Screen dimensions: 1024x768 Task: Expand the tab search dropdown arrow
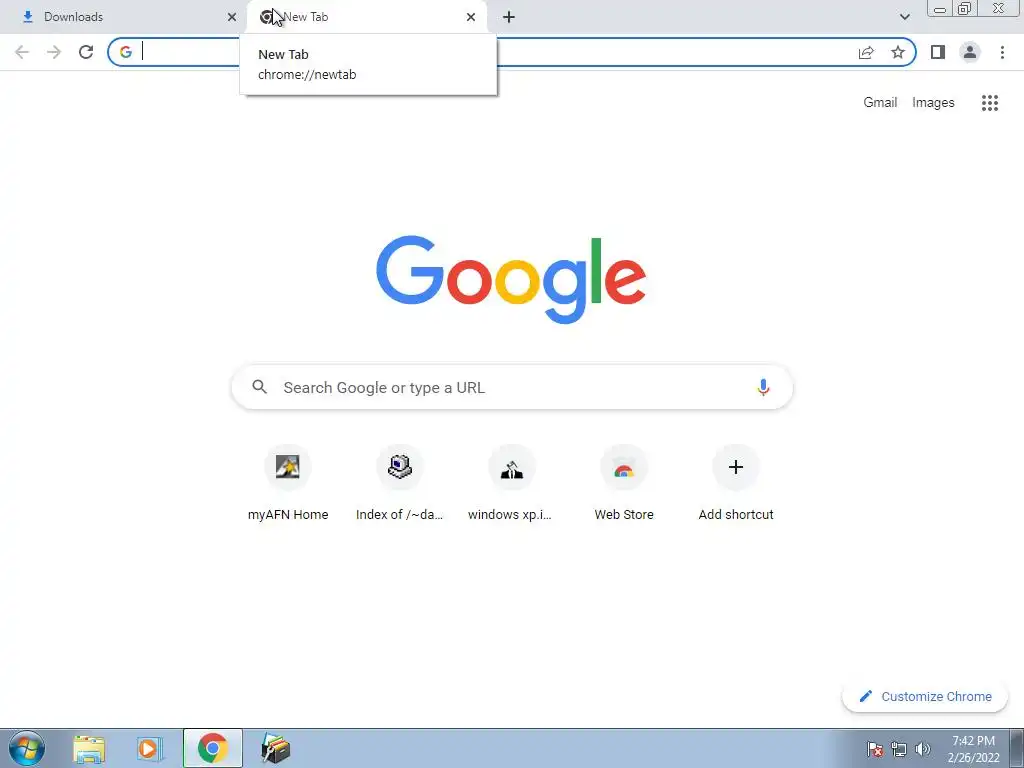click(x=904, y=17)
